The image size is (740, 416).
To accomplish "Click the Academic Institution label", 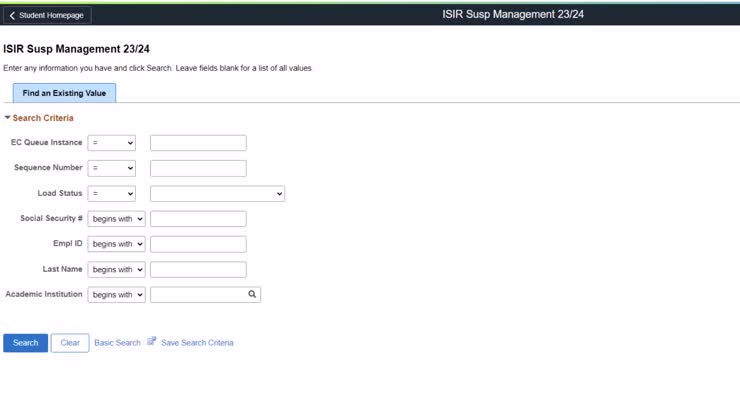I will [x=44, y=294].
